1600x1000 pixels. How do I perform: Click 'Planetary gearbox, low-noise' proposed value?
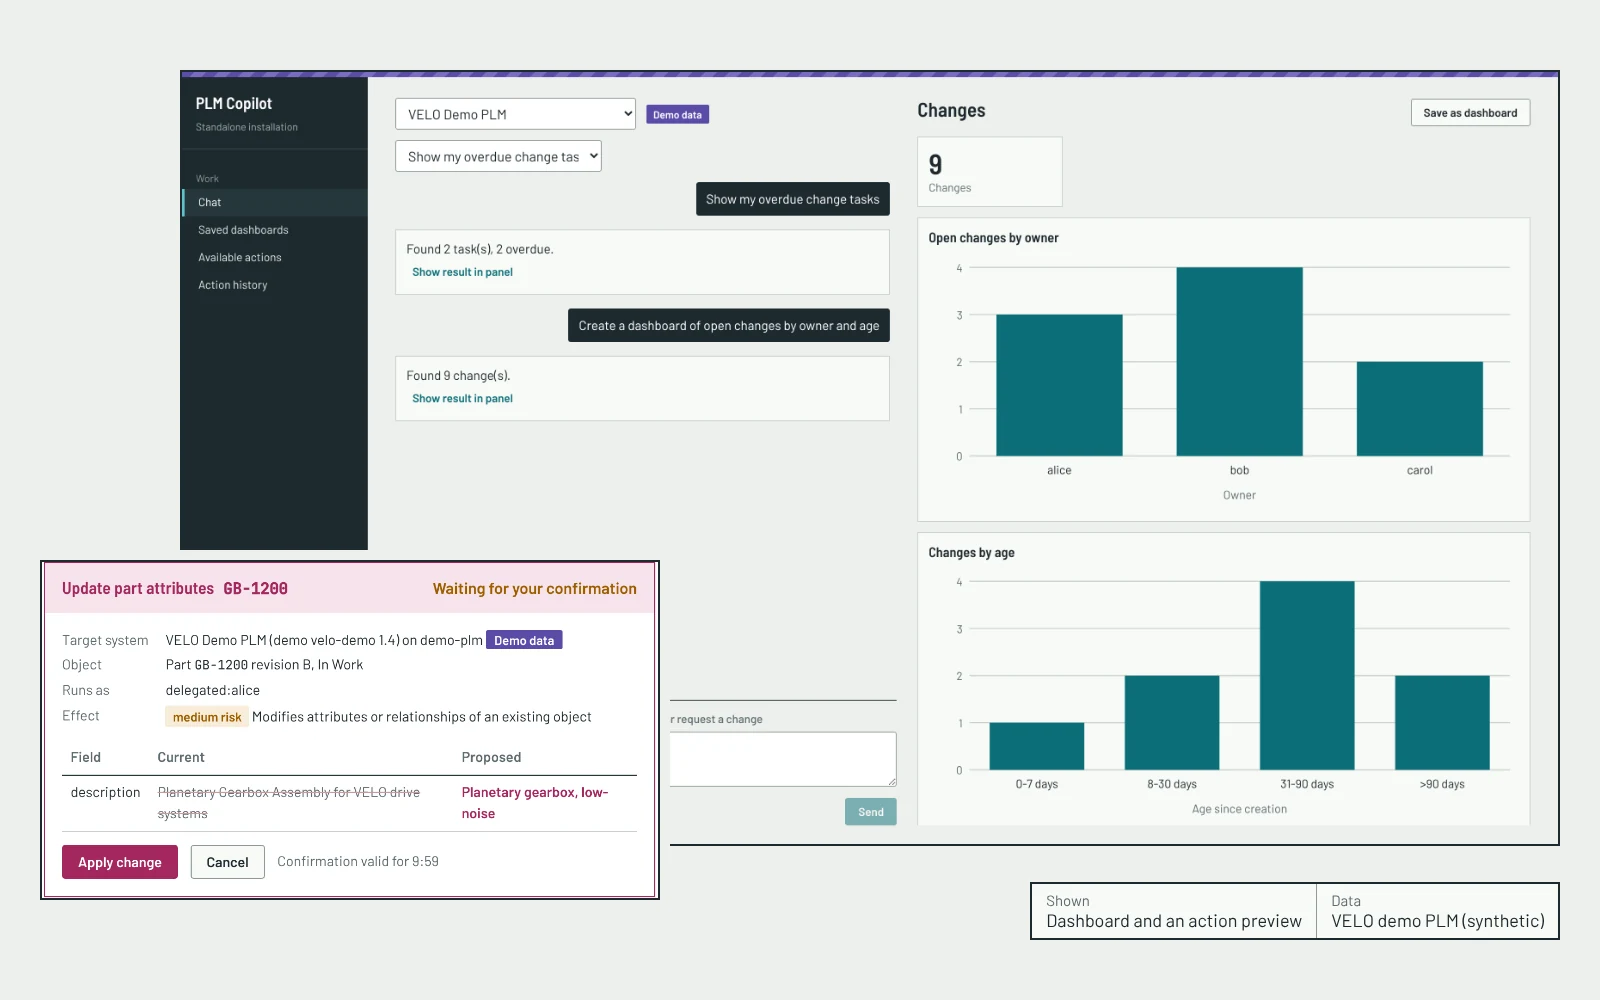point(535,803)
